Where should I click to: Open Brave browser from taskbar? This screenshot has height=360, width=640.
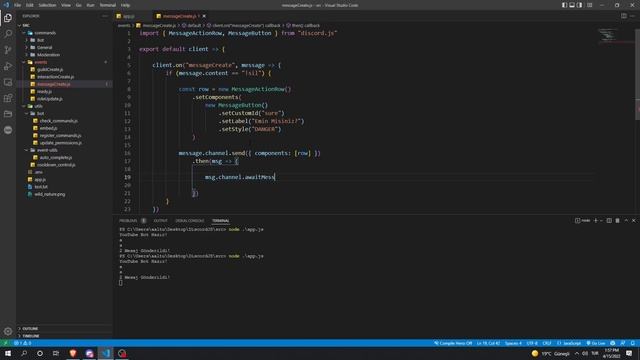coord(73,353)
